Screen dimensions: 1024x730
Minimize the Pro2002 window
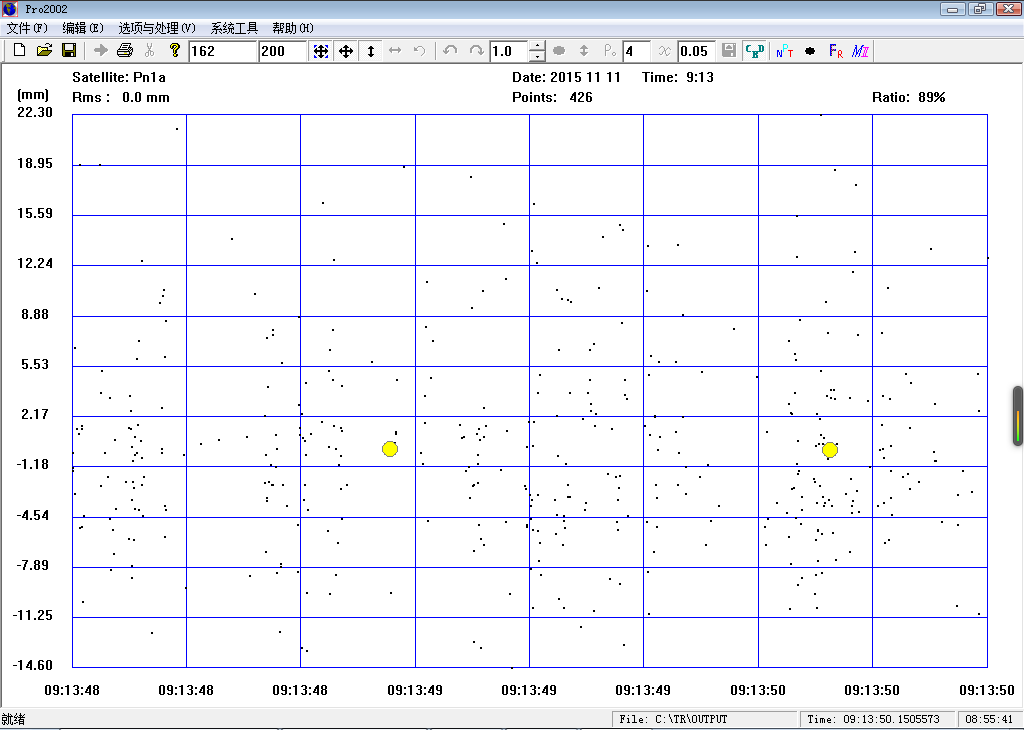click(953, 9)
